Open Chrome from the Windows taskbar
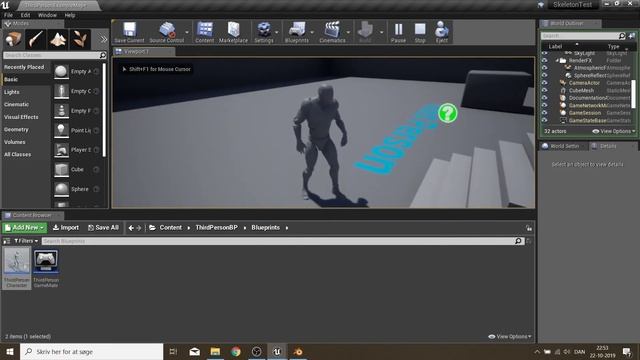640x360 pixels. [x=236, y=351]
